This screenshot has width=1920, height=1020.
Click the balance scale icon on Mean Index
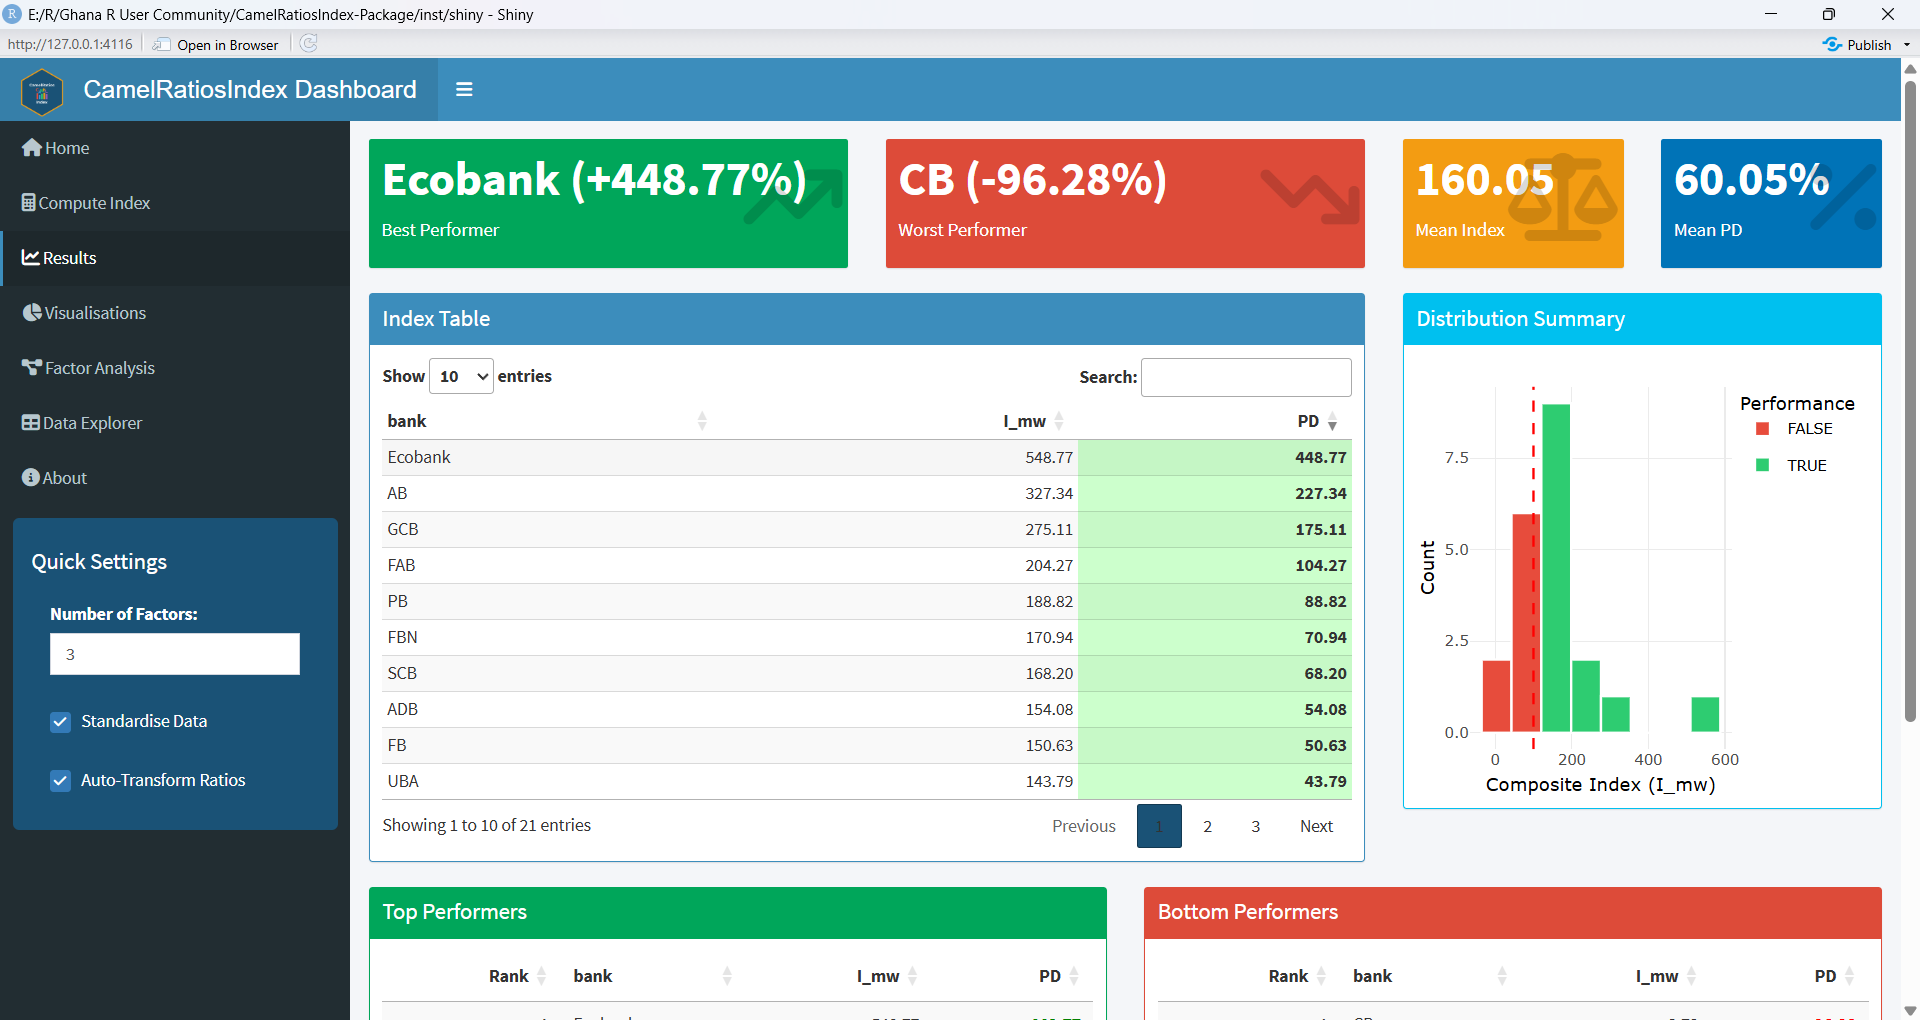(x=1563, y=198)
